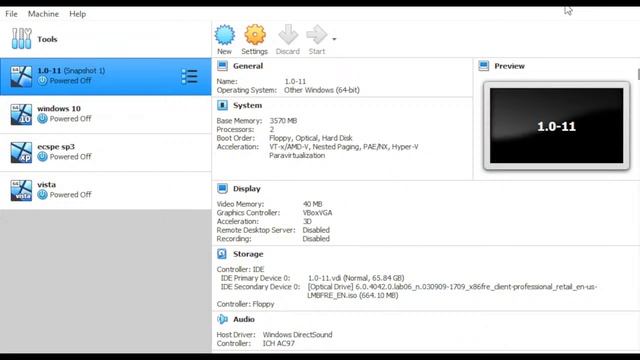Click the Video Memory 40 MB value
The width and height of the screenshot is (640, 360).
[x=312, y=204]
